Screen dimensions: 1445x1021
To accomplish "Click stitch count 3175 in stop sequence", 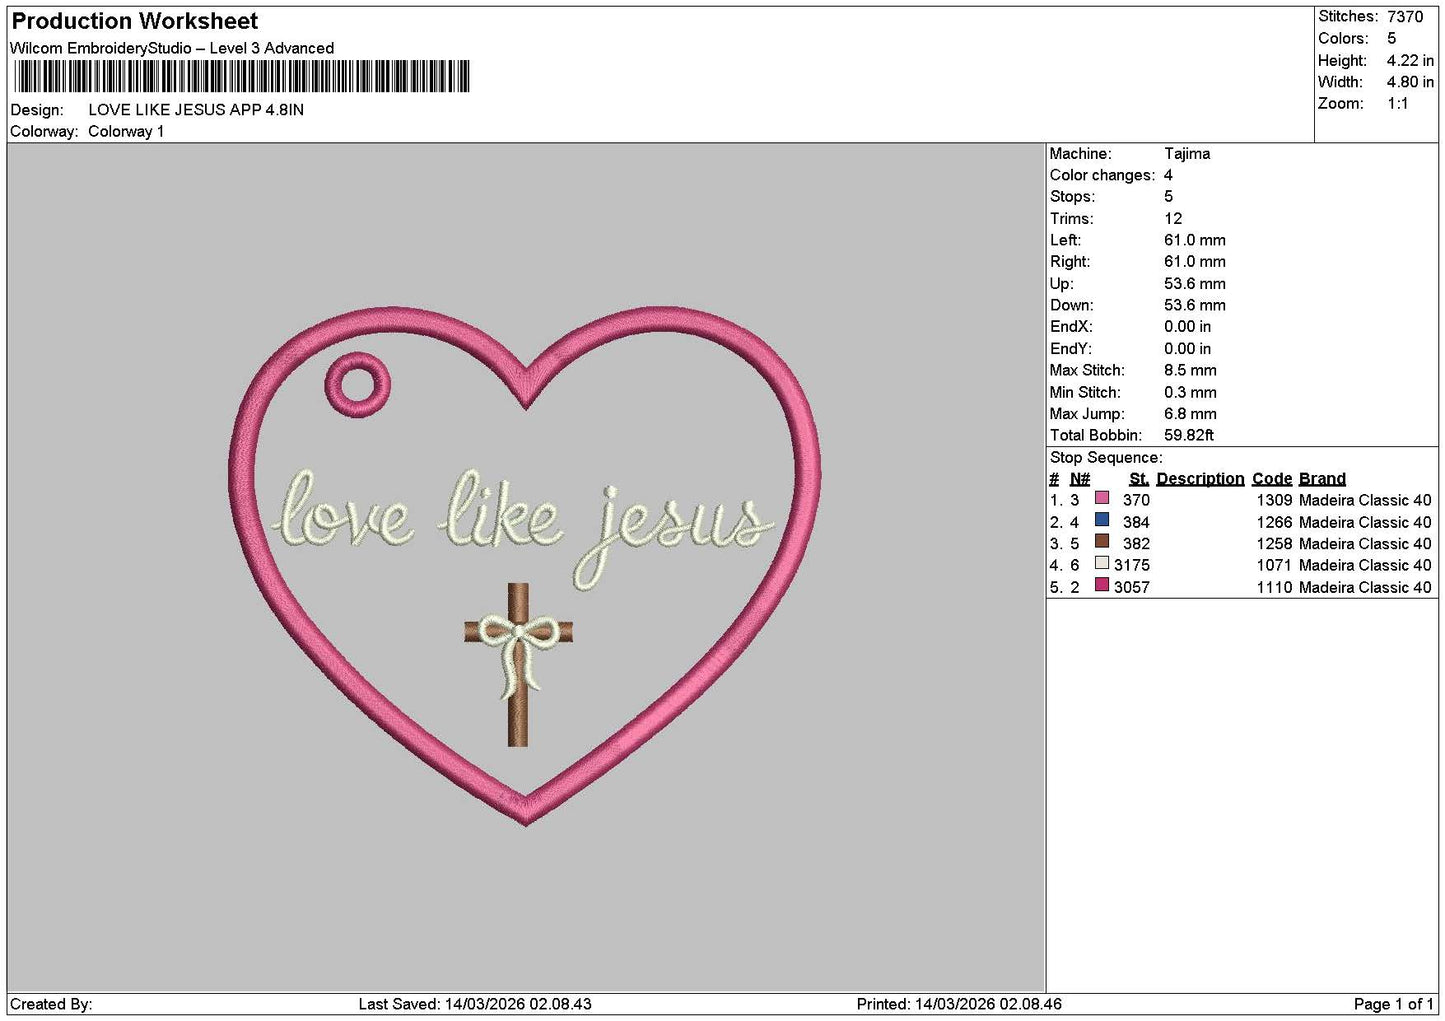I will tap(1132, 565).
